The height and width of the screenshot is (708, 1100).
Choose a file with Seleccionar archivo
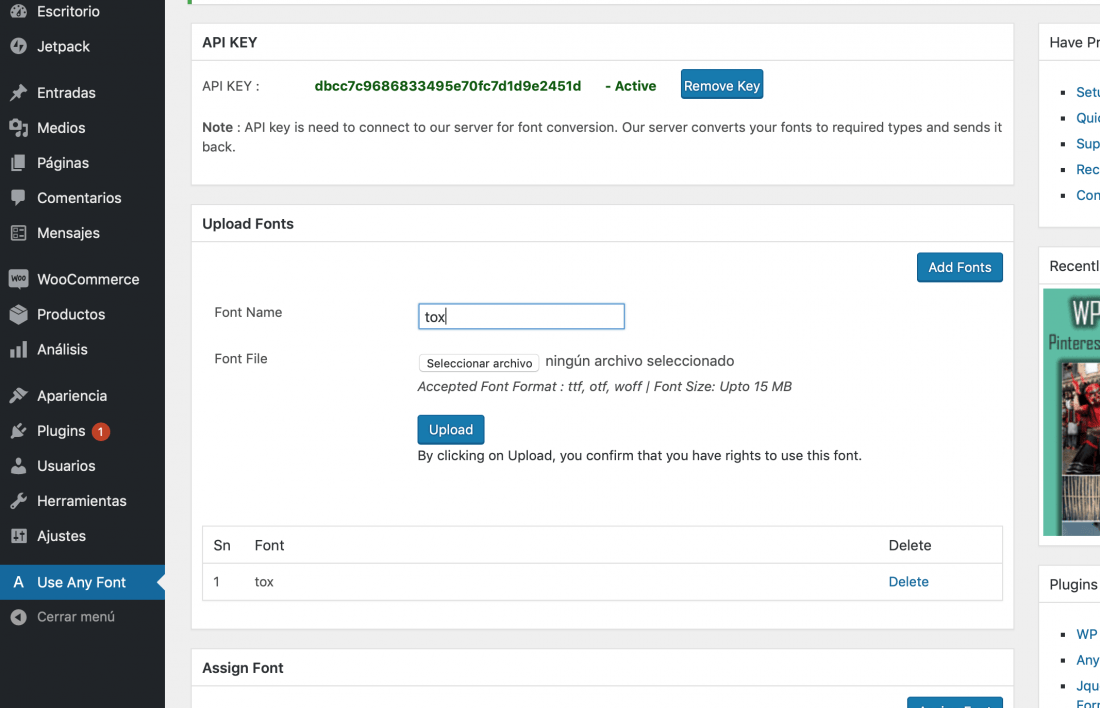click(x=479, y=363)
